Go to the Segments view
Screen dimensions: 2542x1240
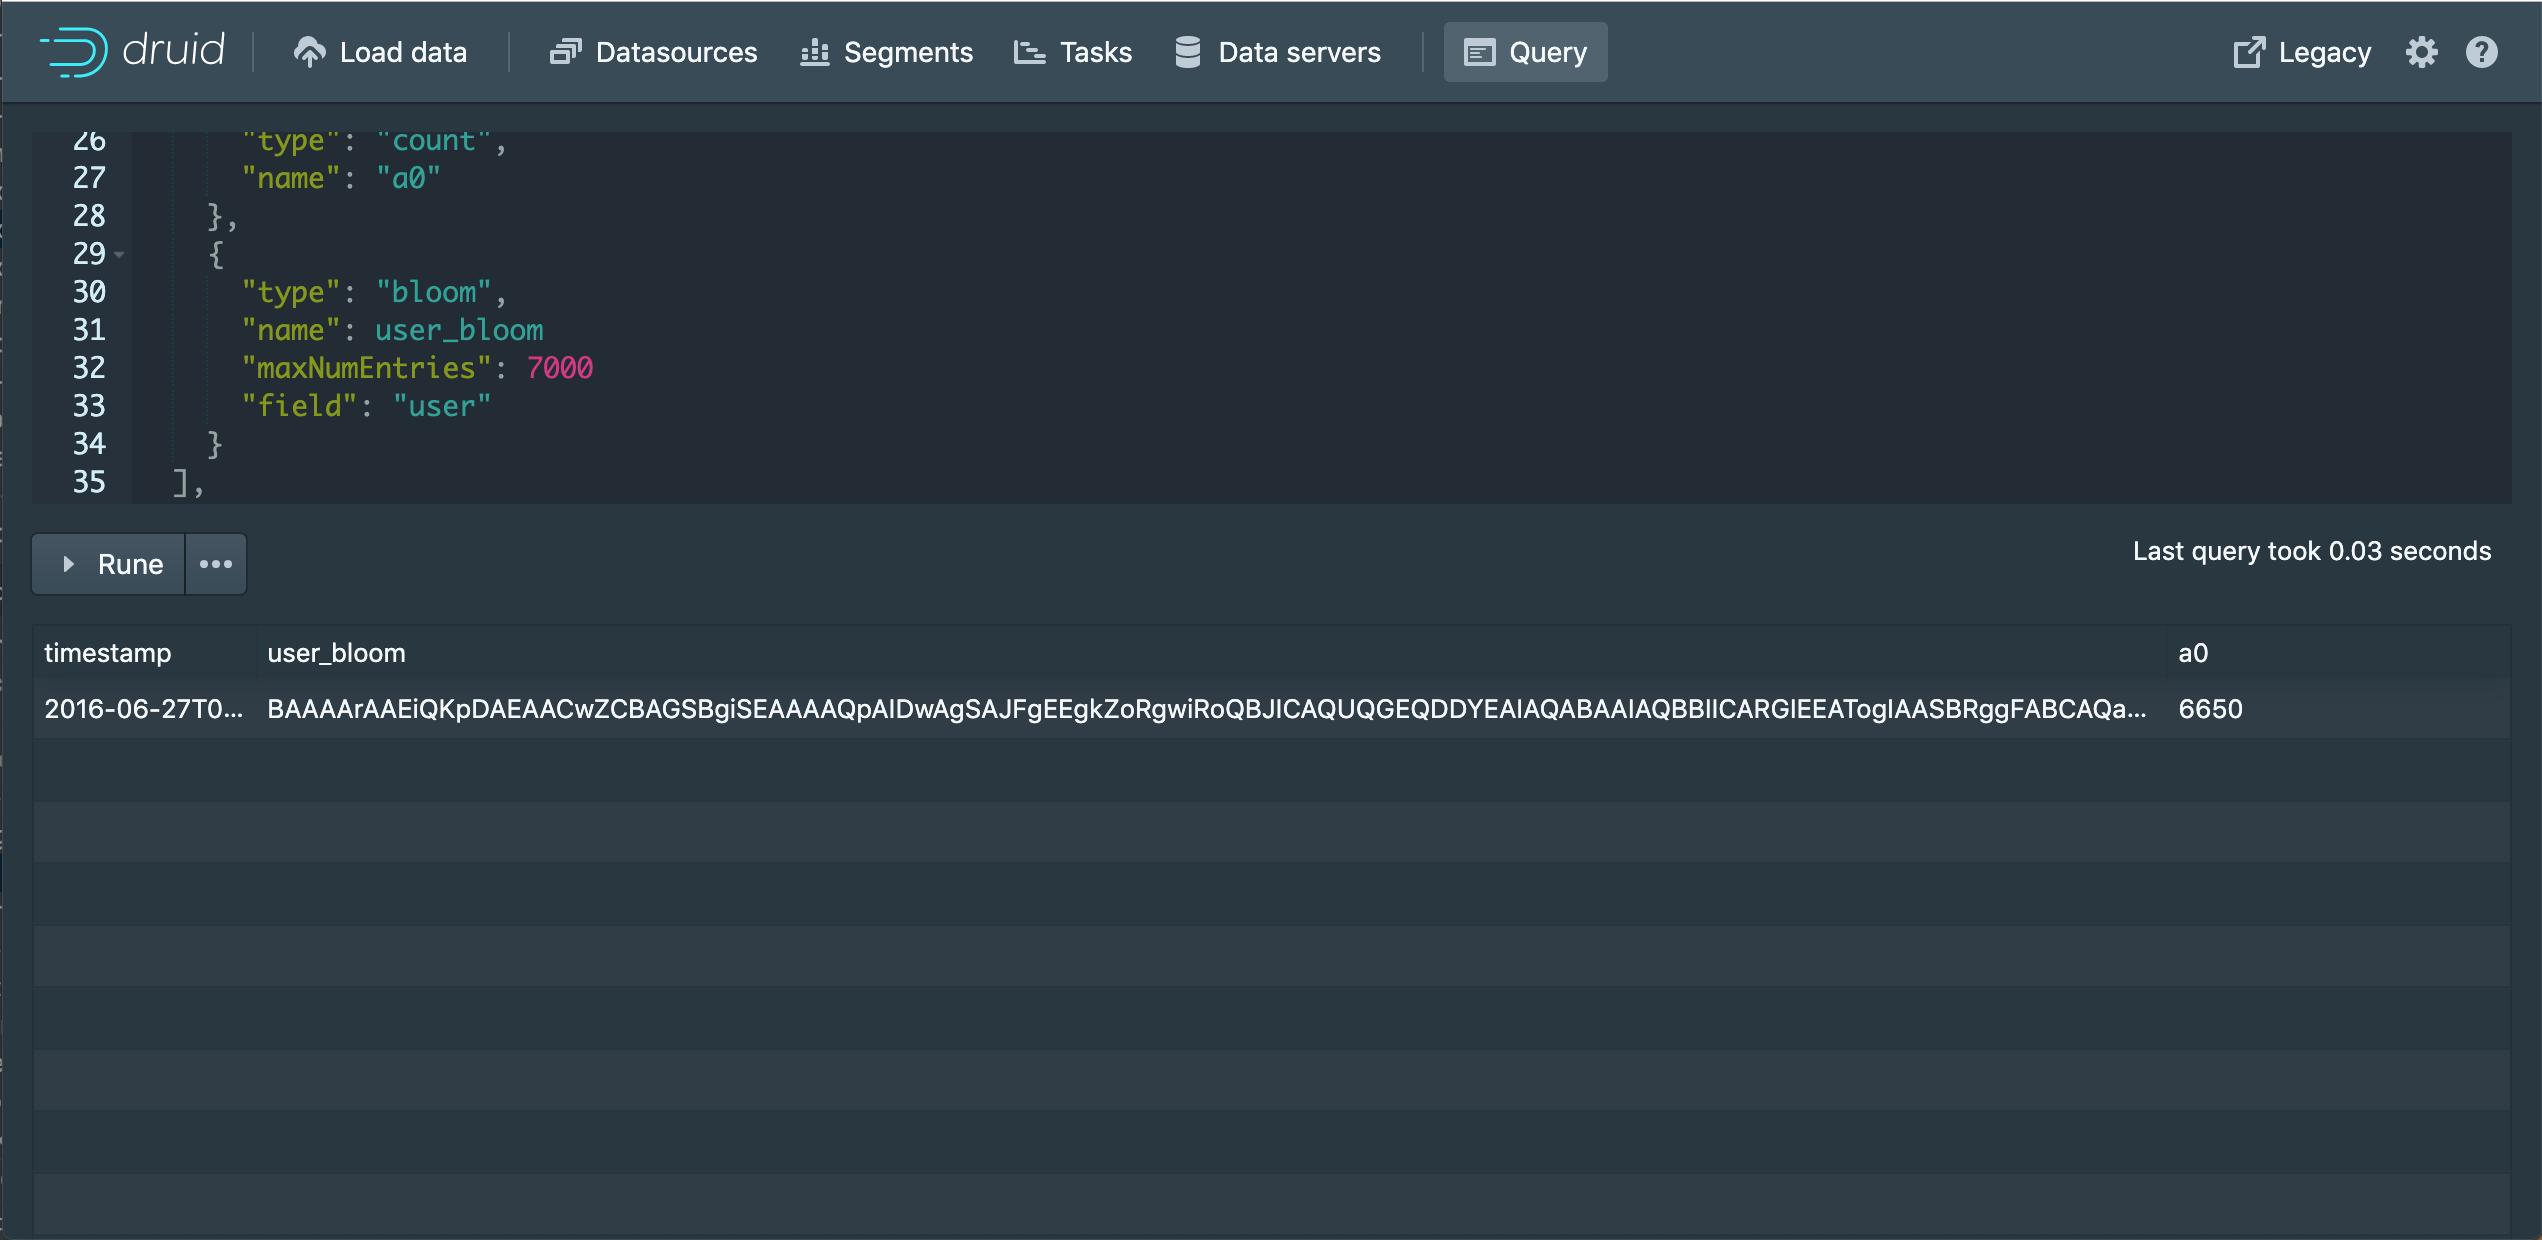click(x=907, y=52)
